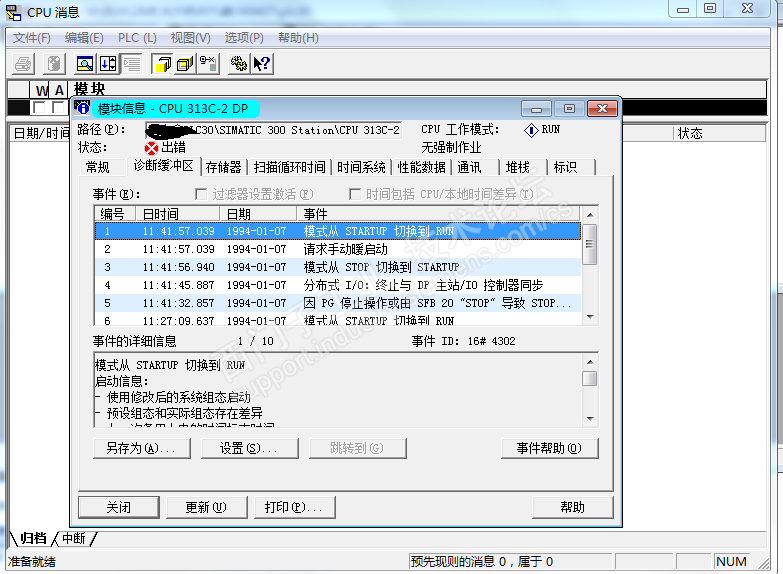Screen dimensions: 783x574
Task: Toggle the A checkbox in module row
Action: (x=58, y=107)
